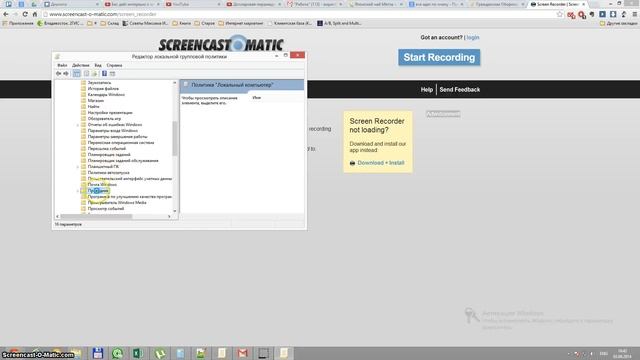Image resolution: width=640 pixels, height=360 pixels.
Task: Open the Gmail icon in the taskbar
Action: [x=242, y=353]
